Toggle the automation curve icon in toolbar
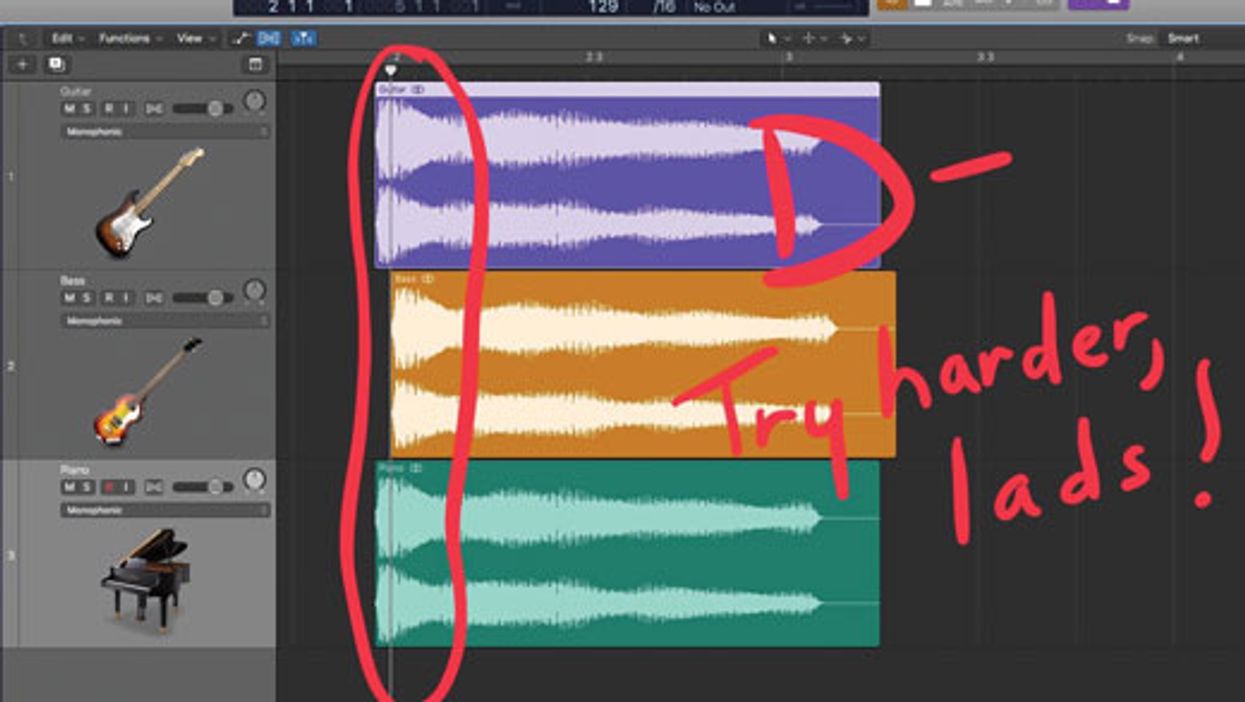 click(239, 38)
